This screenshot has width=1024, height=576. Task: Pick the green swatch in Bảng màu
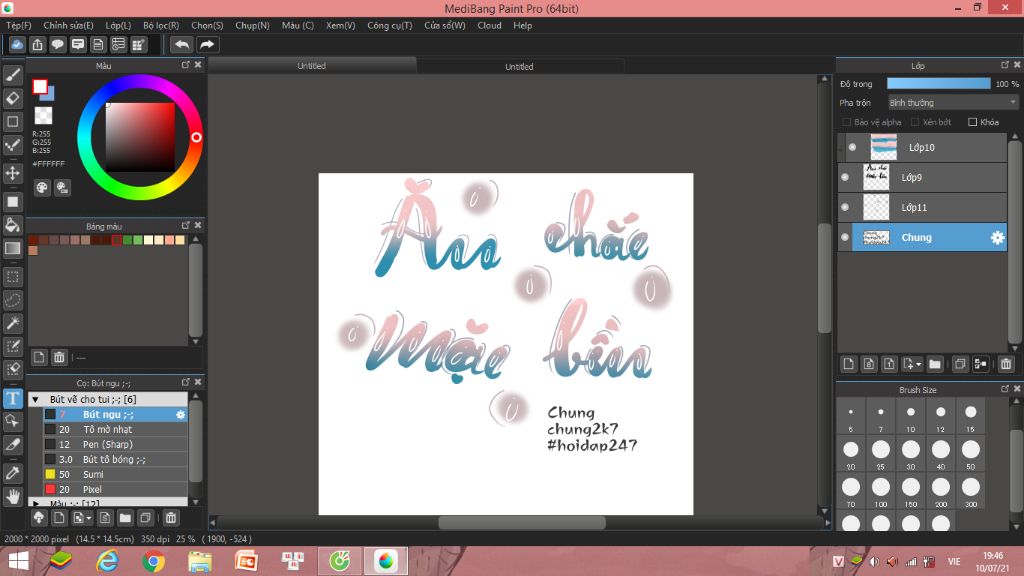[x=127, y=240]
